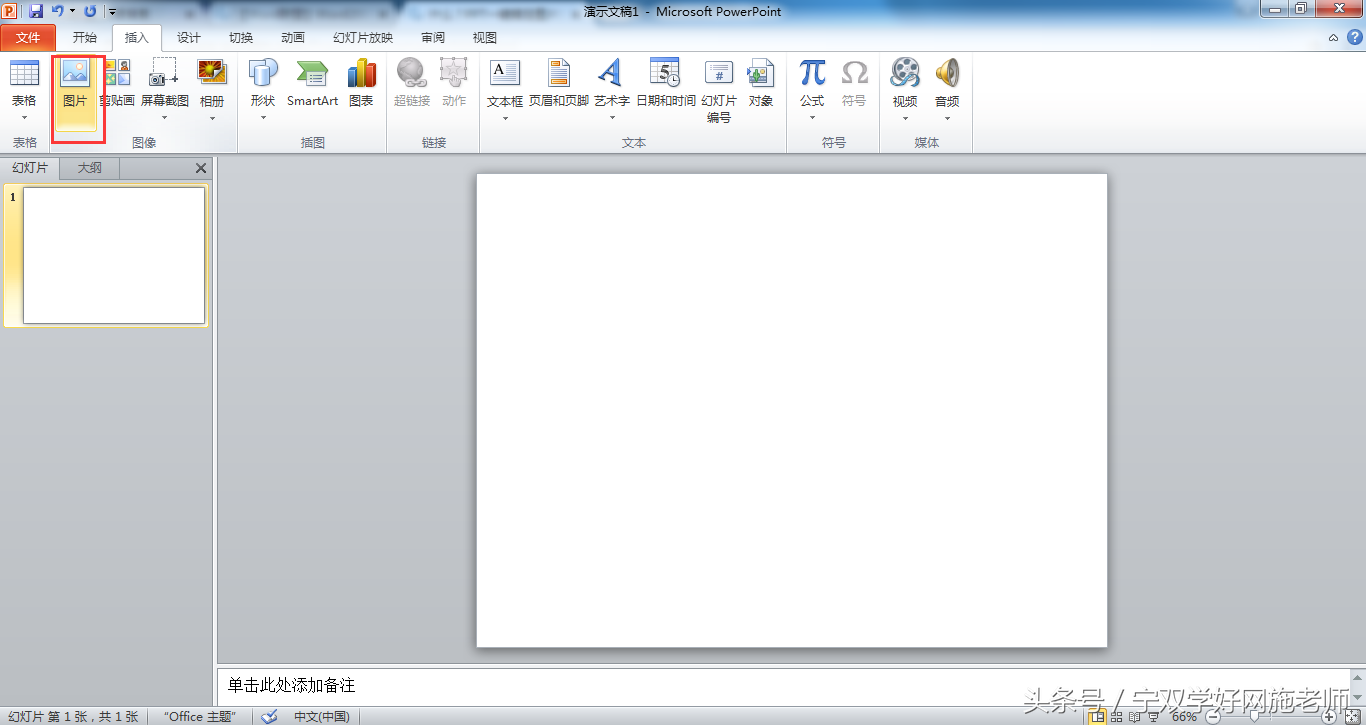Image resolution: width=1366 pixels, height=725 pixels.
Task: Switch to the 设计 ribbon tab
Action: [188, 38]
